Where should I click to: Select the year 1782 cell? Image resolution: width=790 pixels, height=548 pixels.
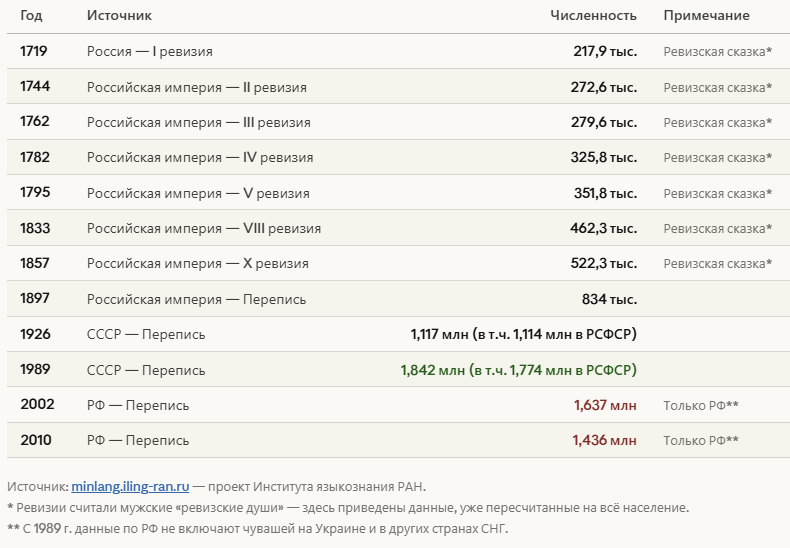(x=34, y=157)
